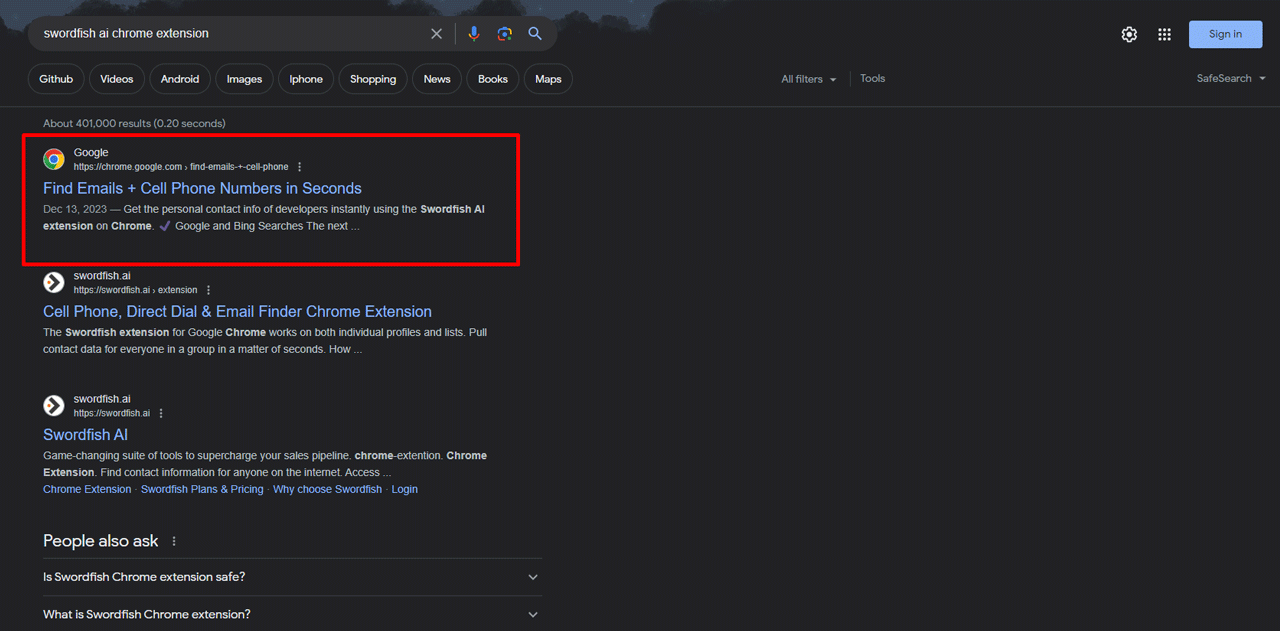Screen dimensions: 1280x631
Task: Switch to the News search tab
Action: click(436, 78)
